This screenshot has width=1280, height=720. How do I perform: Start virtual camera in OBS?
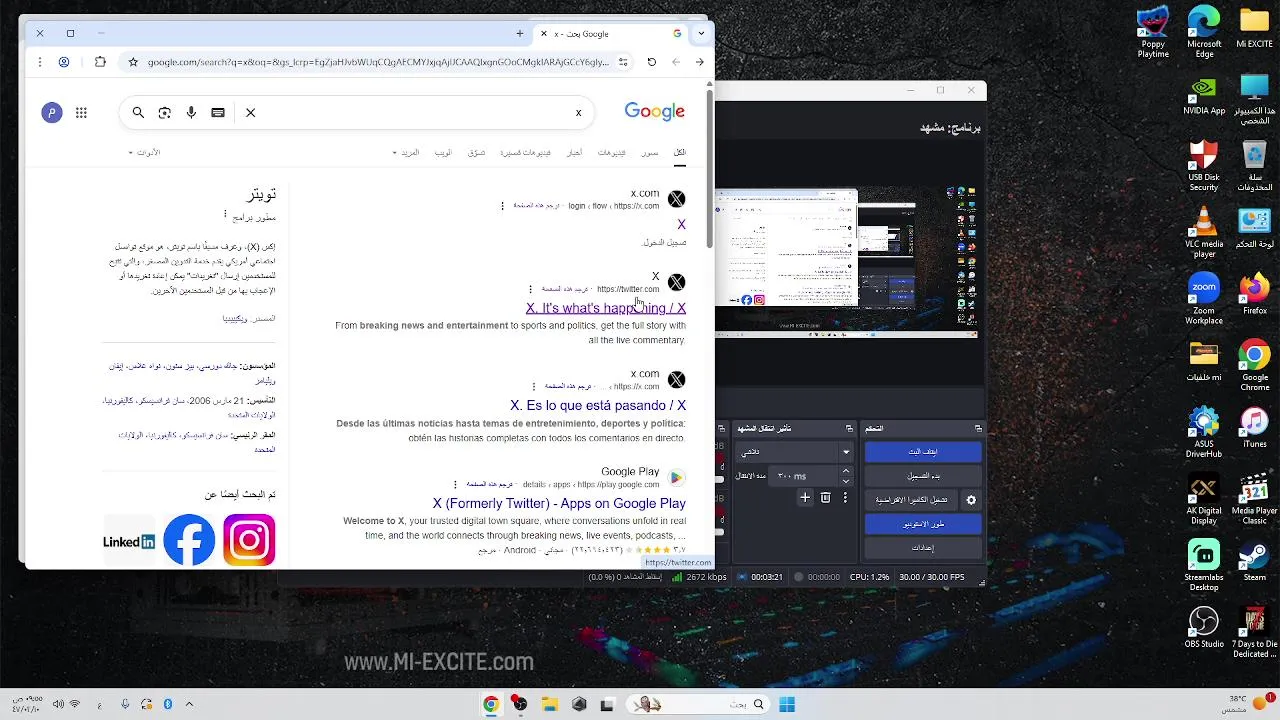(911, 500)
